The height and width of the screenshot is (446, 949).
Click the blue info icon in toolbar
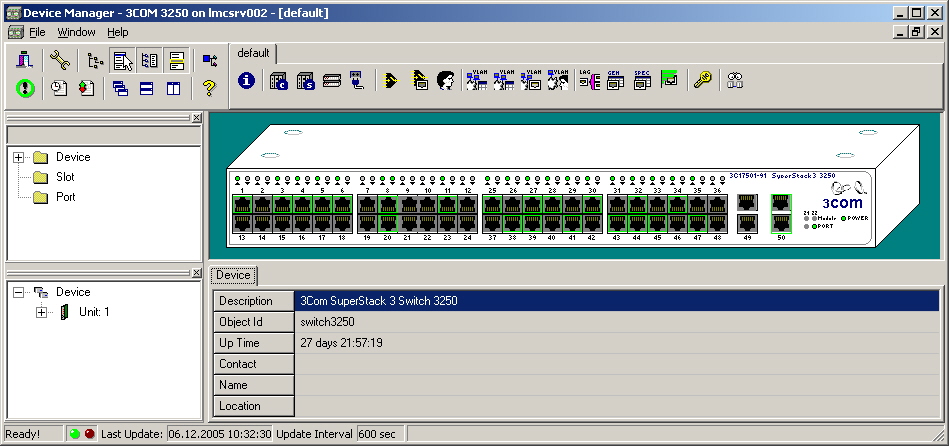pyautogui.click(x=246, y=80)
